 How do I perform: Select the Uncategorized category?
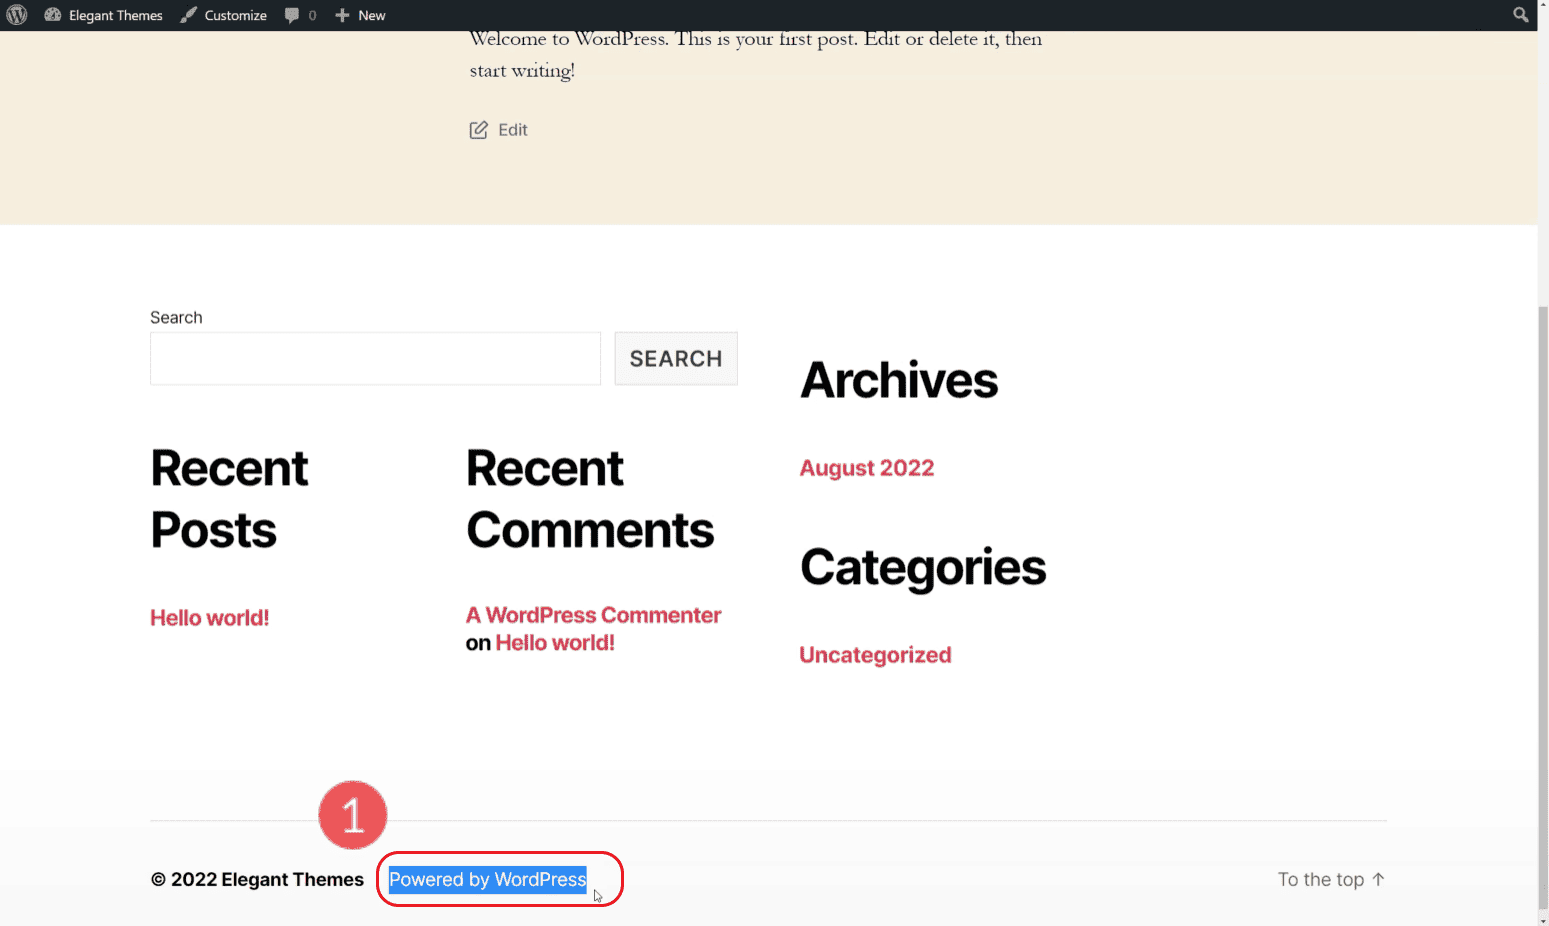[875, 655]
